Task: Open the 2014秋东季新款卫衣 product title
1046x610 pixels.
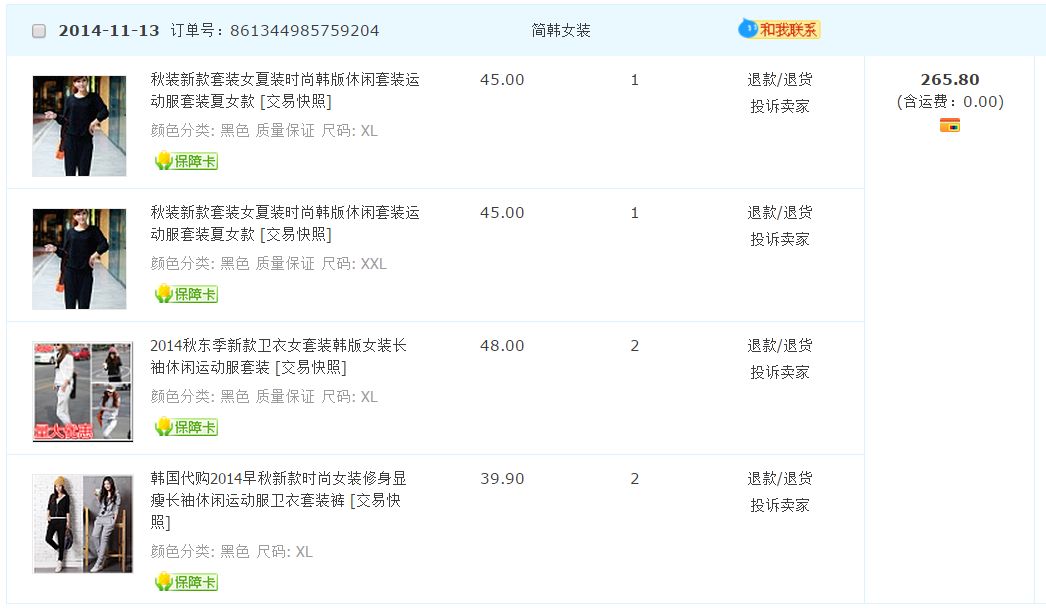Action: [x=278, y=346]
